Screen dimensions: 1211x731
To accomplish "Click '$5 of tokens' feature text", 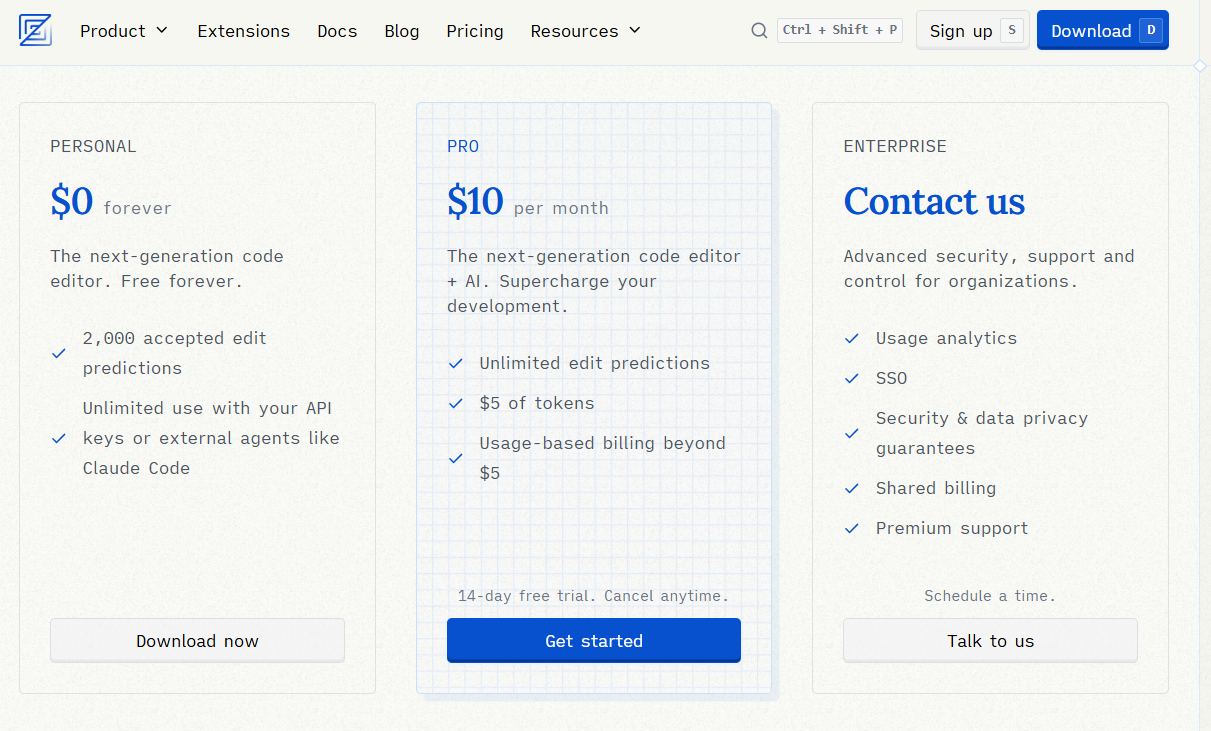I will [537, 403].
